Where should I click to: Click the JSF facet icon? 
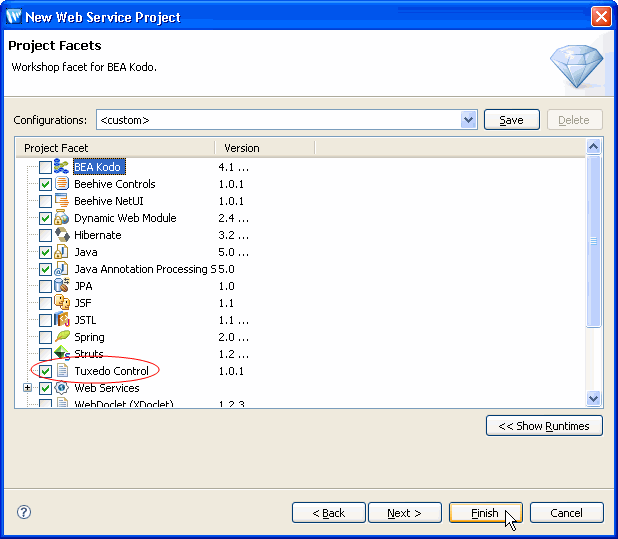pos(62,303)
